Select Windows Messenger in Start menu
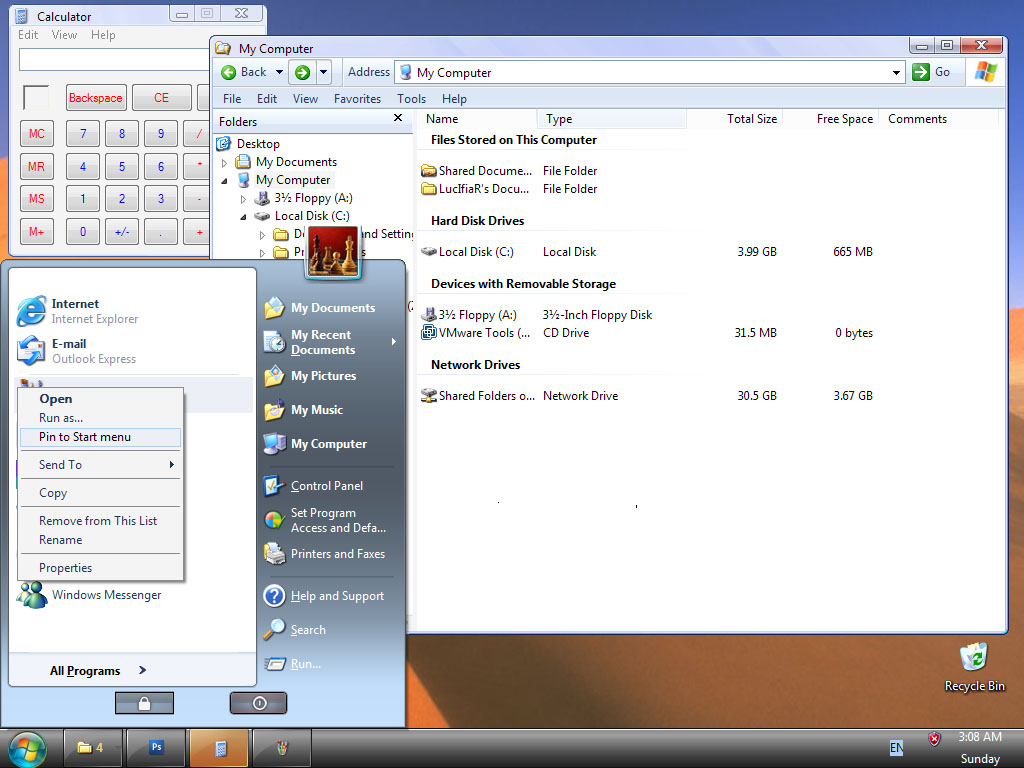The height and width of the screenshot is (768, 1024). pyautogui.click(x=106, y=595)
